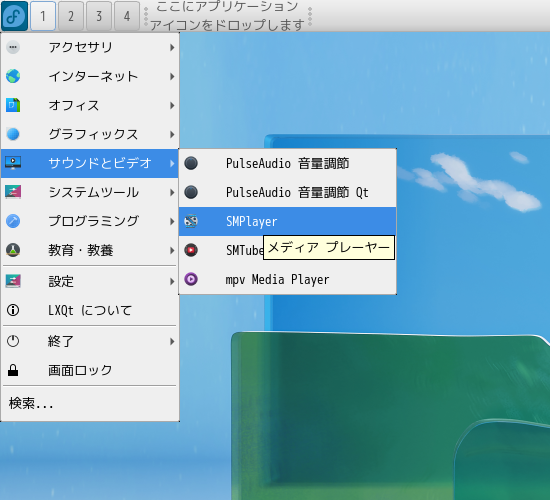Click the オフィス document icon

click(13, 105)
